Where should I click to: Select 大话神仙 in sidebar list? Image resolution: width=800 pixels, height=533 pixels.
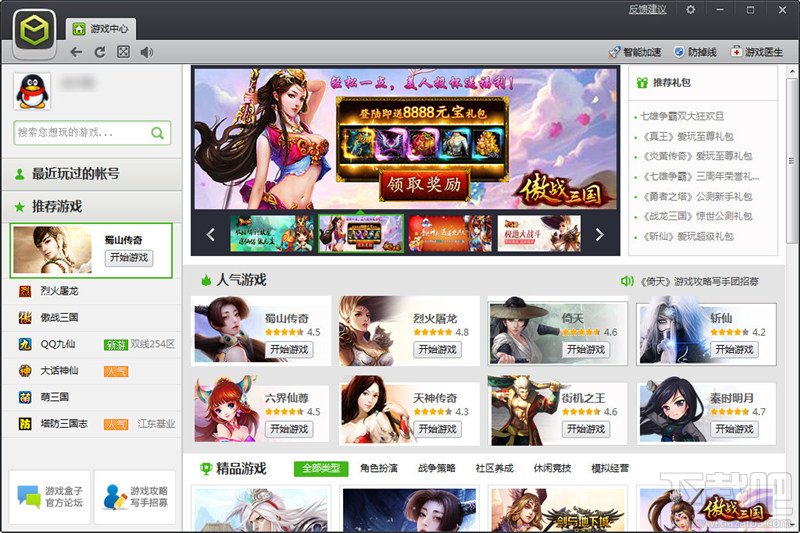[x=92, y=371]
